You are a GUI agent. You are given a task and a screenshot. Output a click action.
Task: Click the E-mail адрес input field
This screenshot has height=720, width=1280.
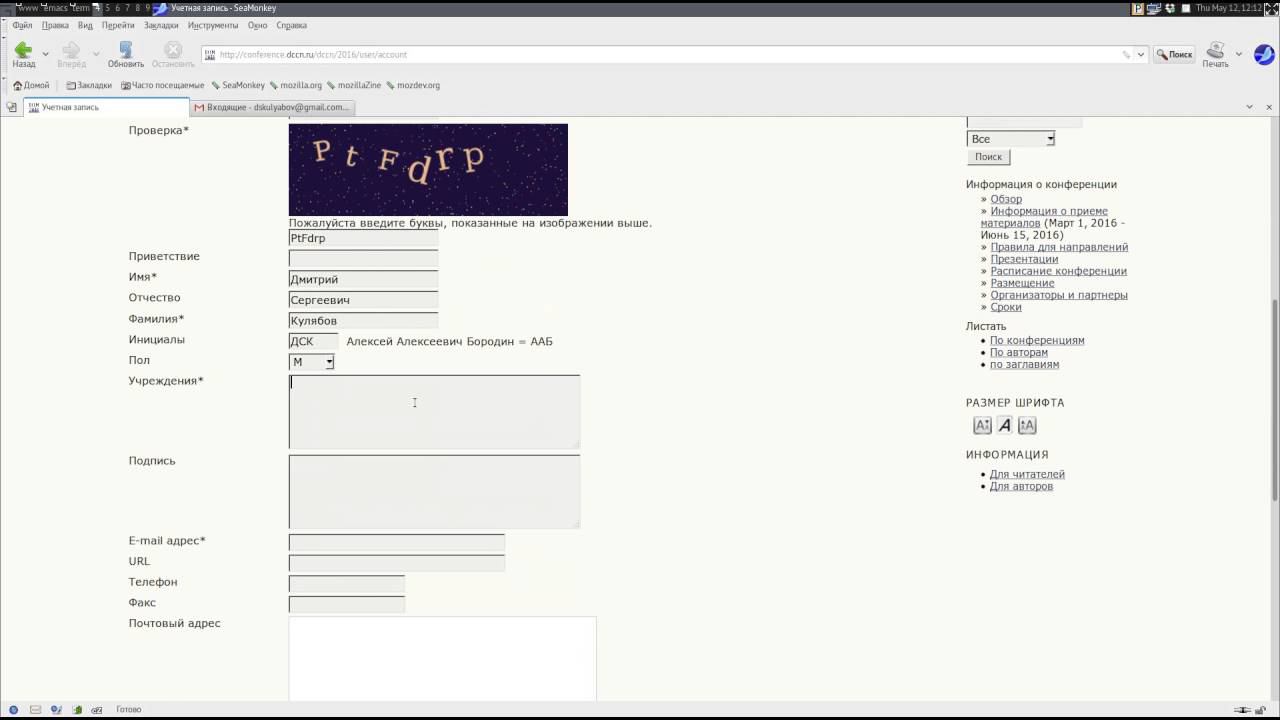coord(397,543)
